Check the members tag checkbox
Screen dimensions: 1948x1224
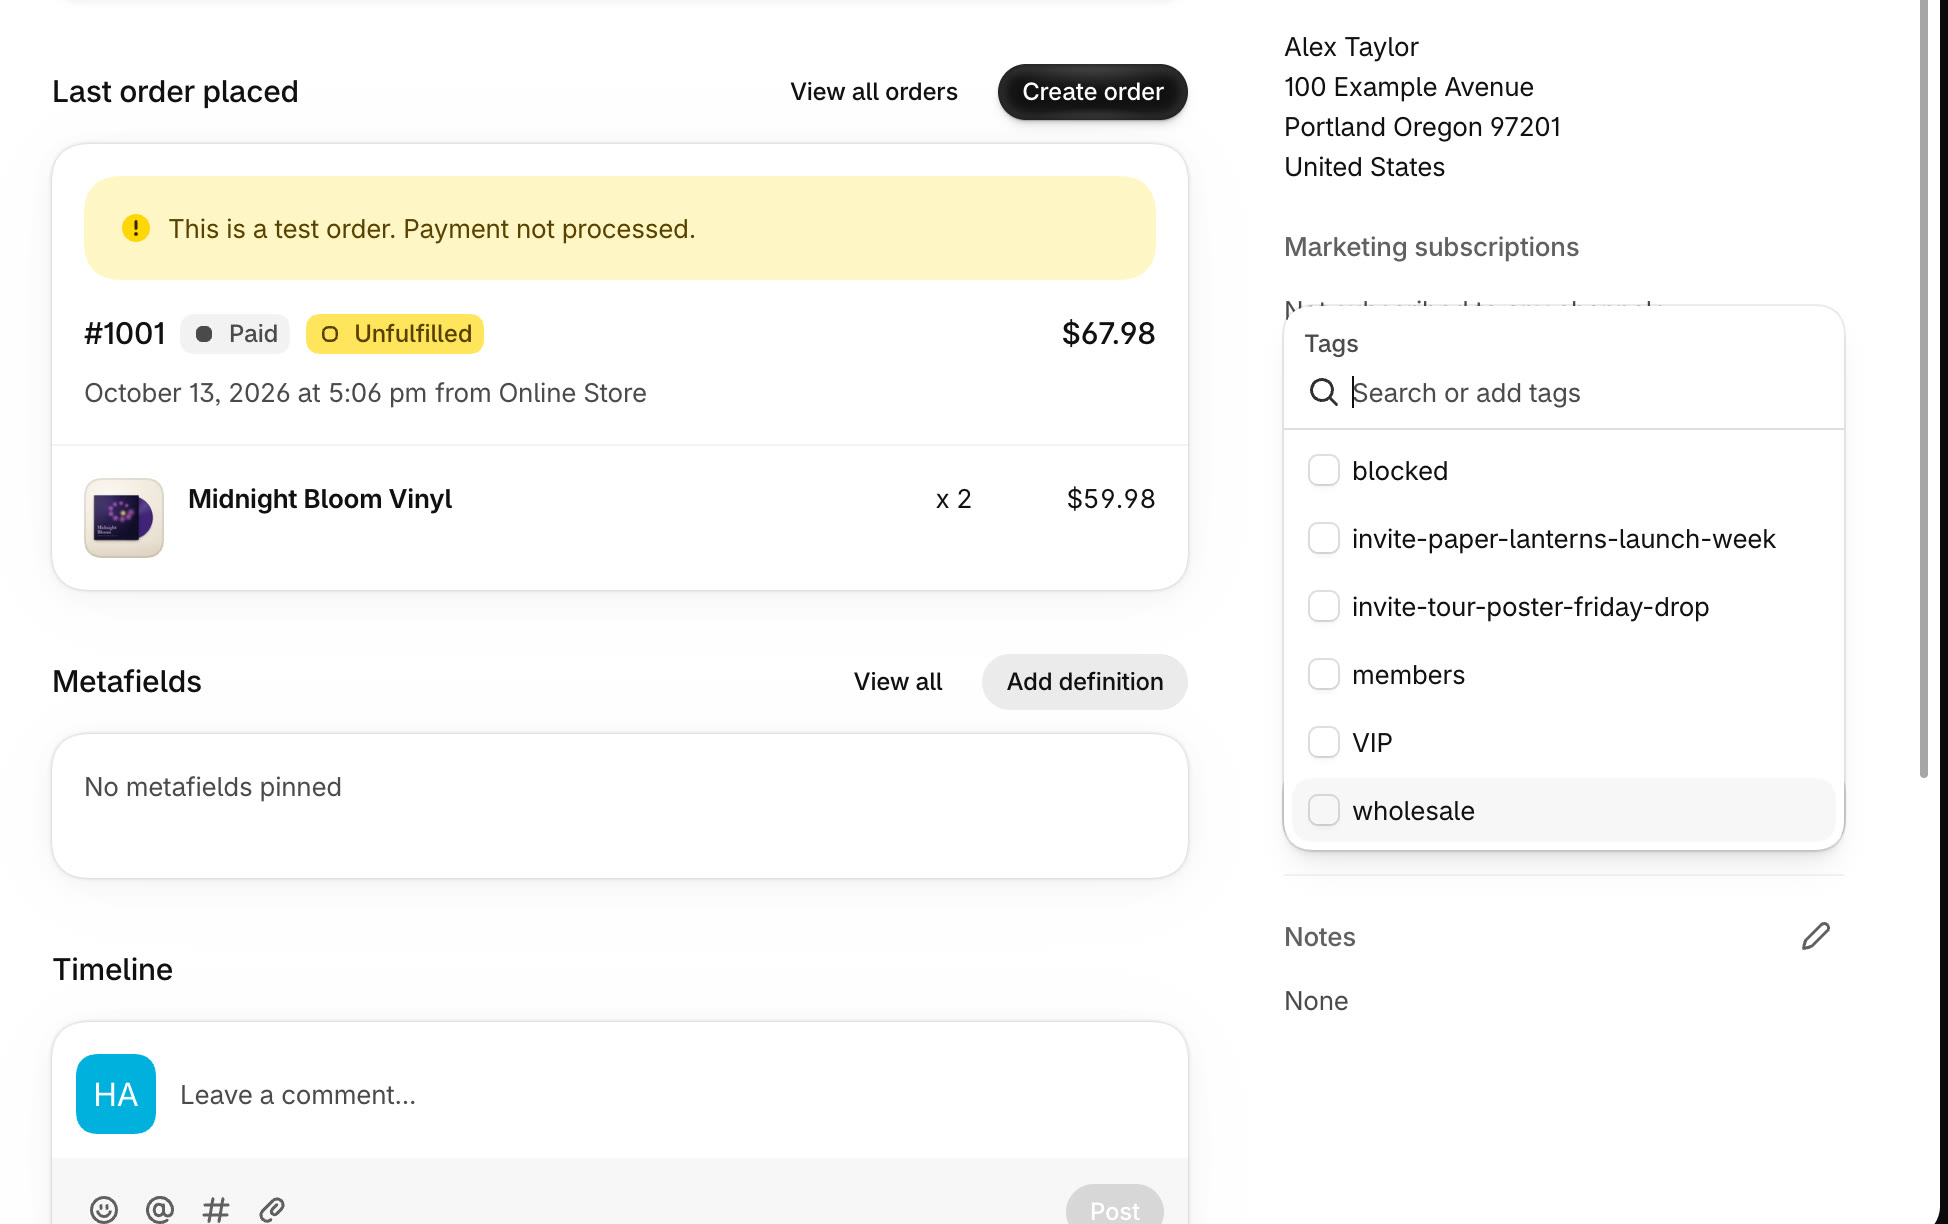(x=1324, y=674)
